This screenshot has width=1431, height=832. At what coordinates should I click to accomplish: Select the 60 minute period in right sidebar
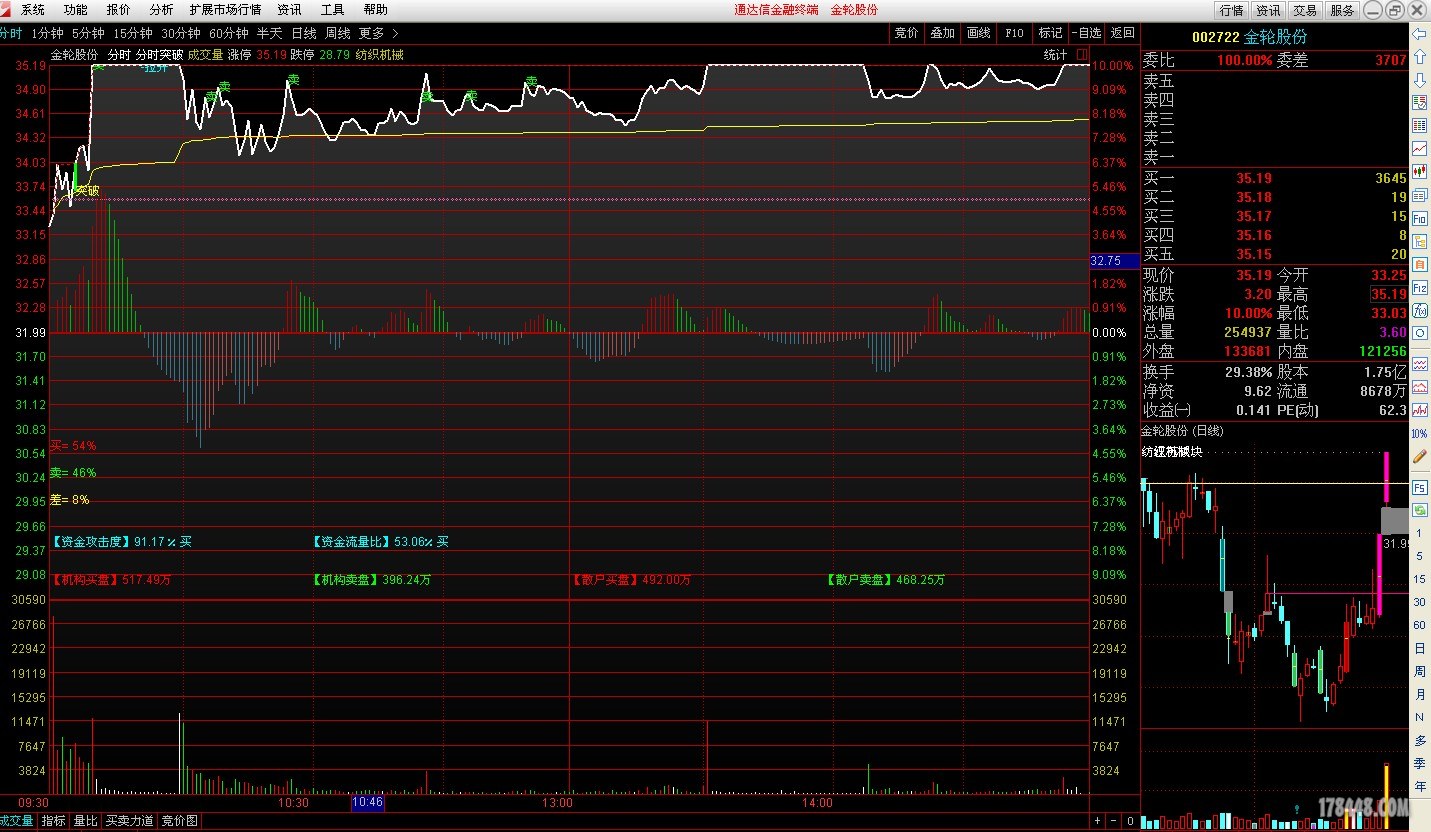click(x=1419, y=625)
